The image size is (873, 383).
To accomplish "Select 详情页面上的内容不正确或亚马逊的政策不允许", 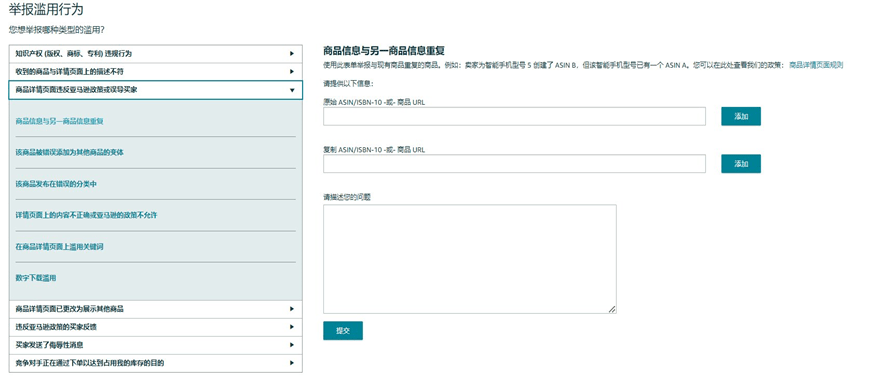I will pos(86,215).
